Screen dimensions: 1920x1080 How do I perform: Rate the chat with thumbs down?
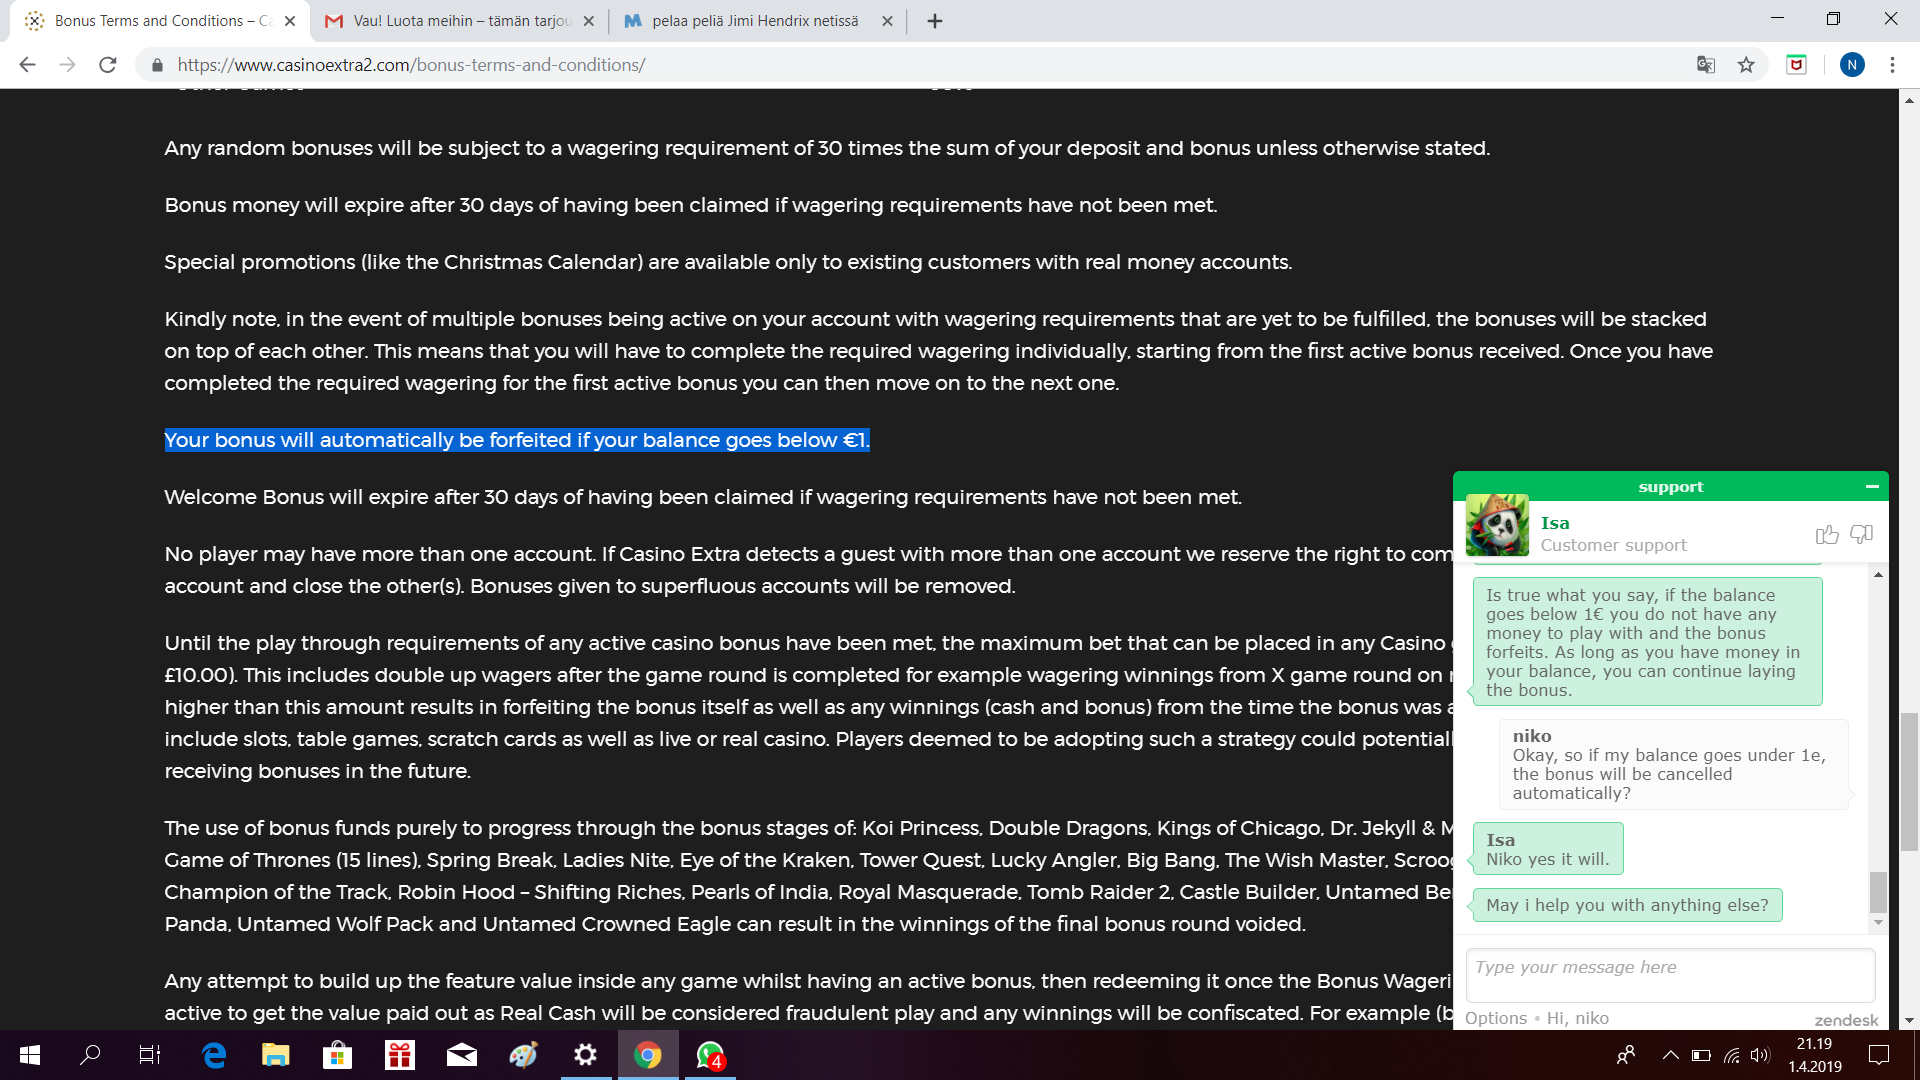[x=1861, y=534]
